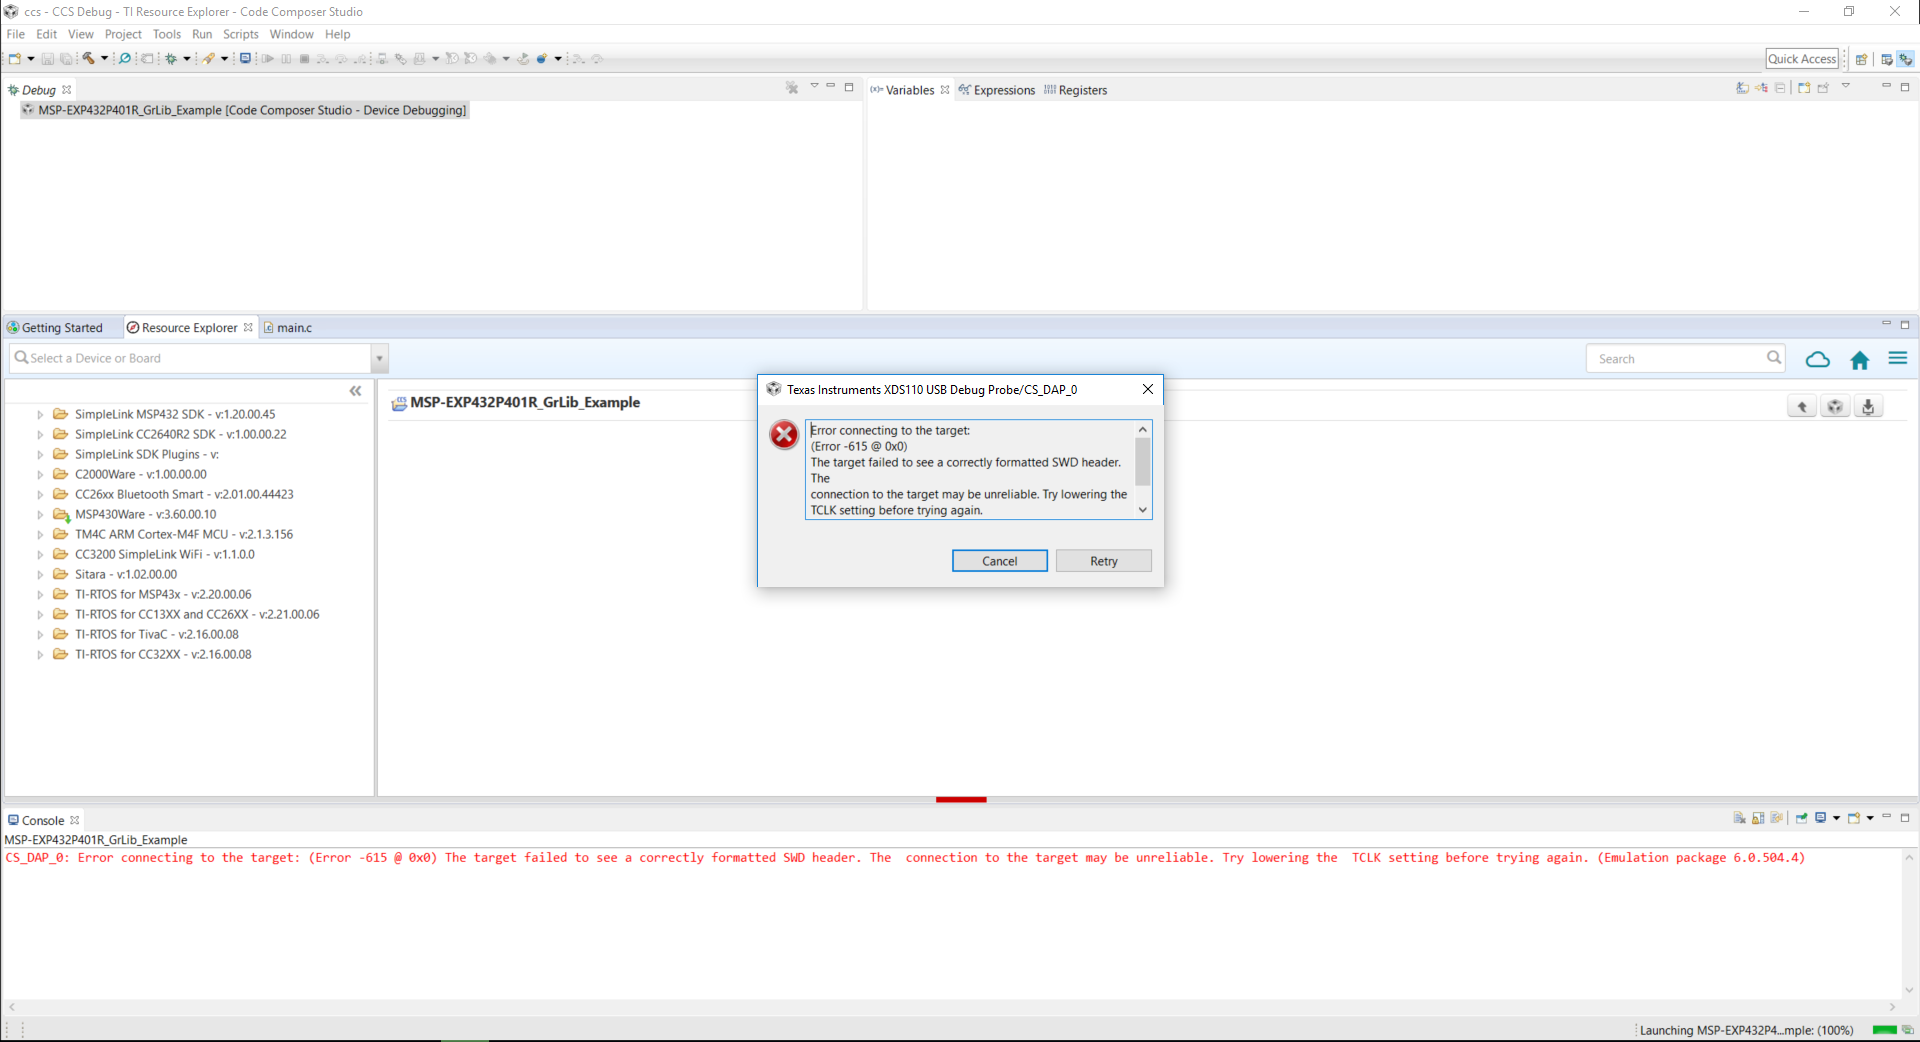Click Remove All Terminated Launches in Debug view
Viewport: 1920px width, 1042px height.
coord(792,88)
